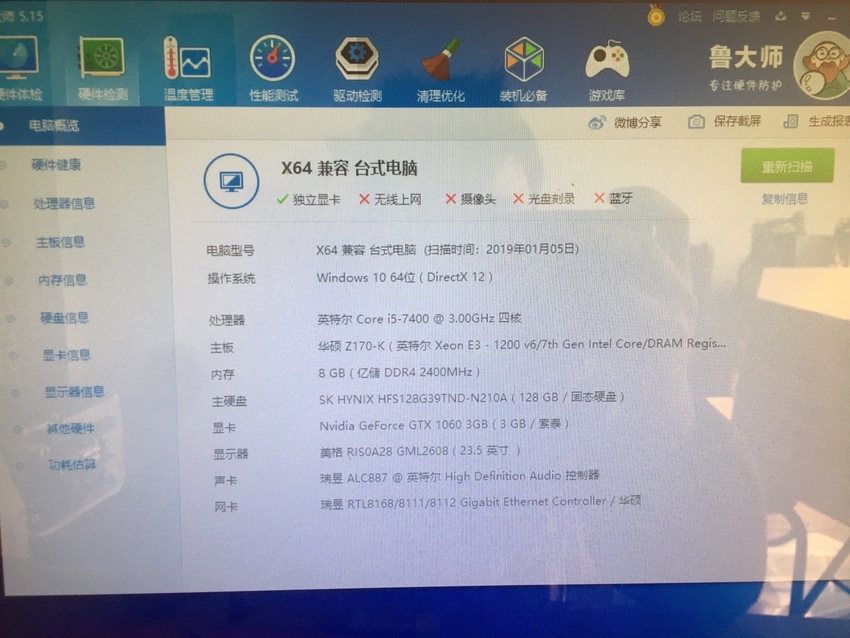Image resolution: width=850 pixels, height=638 pixels.
Task: Open the 问题反馈 feedback link
Action: coord(736,16)
